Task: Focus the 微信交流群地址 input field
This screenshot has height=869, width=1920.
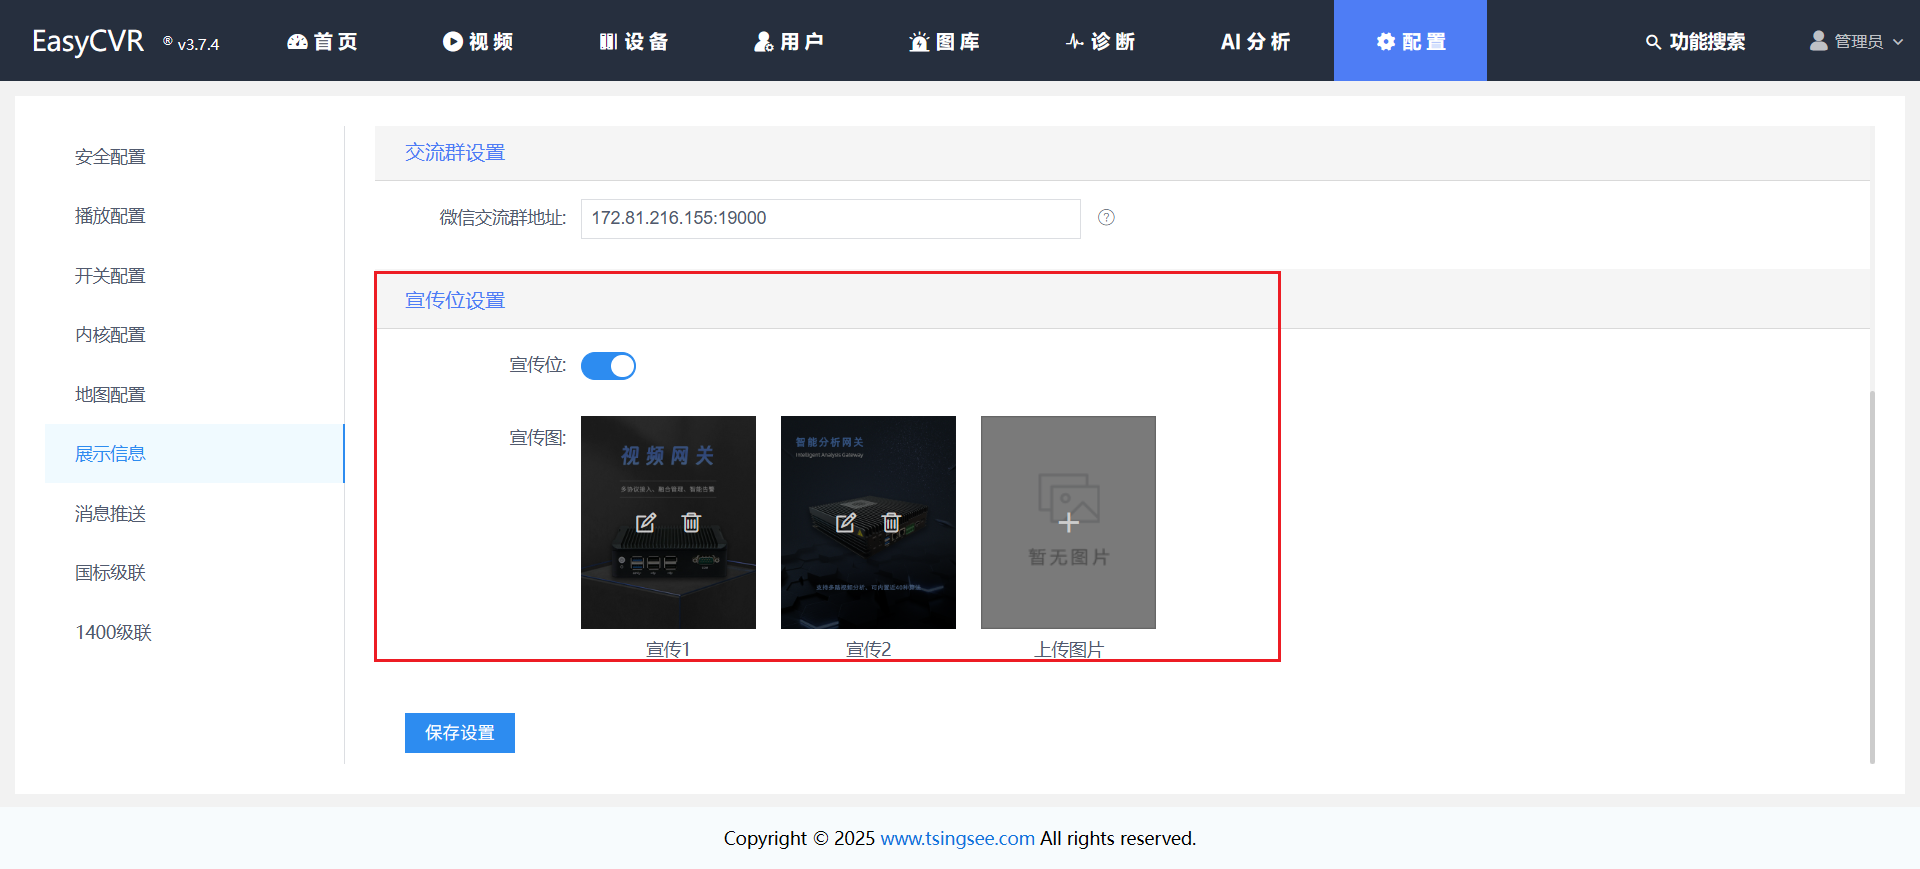Action: (x=830, y=218)
